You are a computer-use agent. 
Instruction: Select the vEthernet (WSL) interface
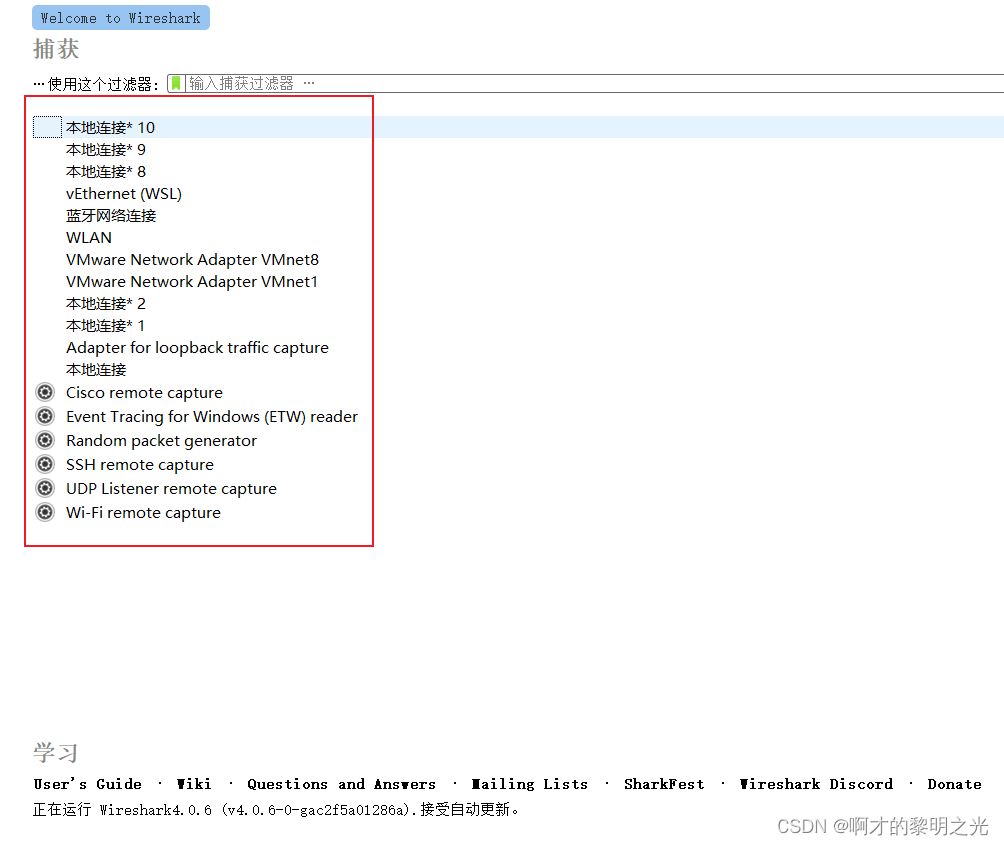[x=124, y=193]
